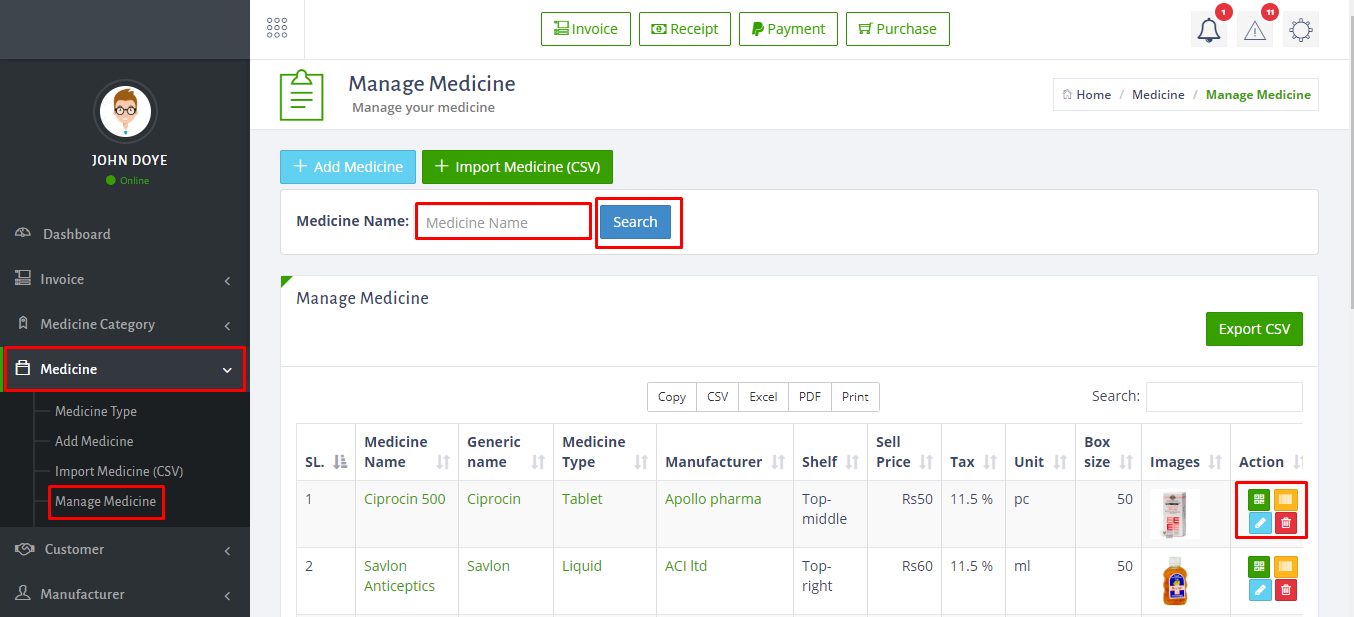
Task: Delete Savlon Anticeptics using the trash icon
Action: (x=1285, y=590)
